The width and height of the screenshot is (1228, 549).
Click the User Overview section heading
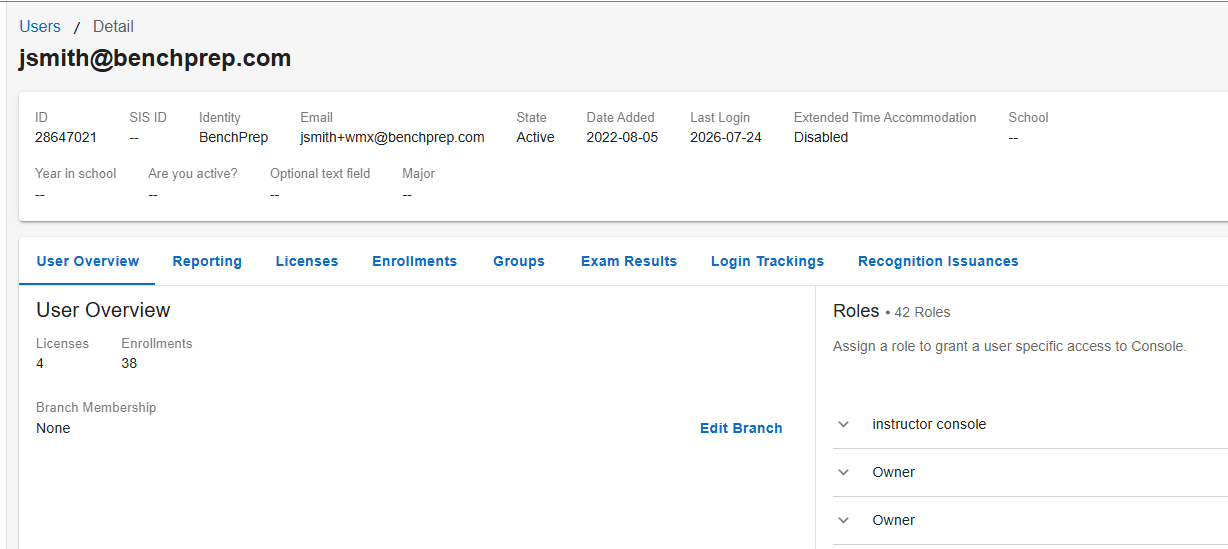[x=103, y=310]
